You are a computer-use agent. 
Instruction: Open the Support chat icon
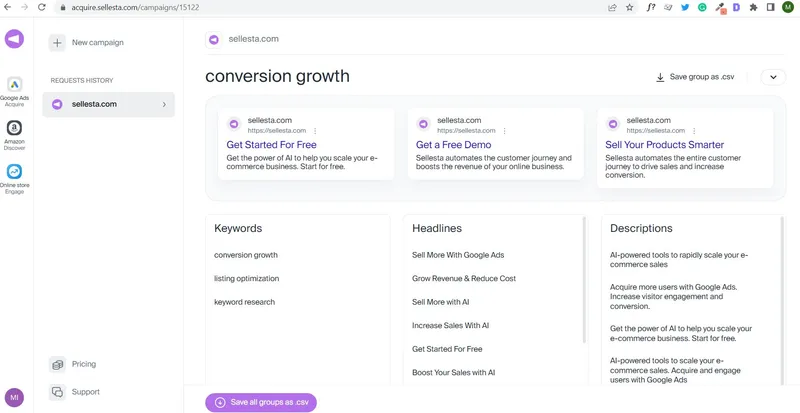58,392
